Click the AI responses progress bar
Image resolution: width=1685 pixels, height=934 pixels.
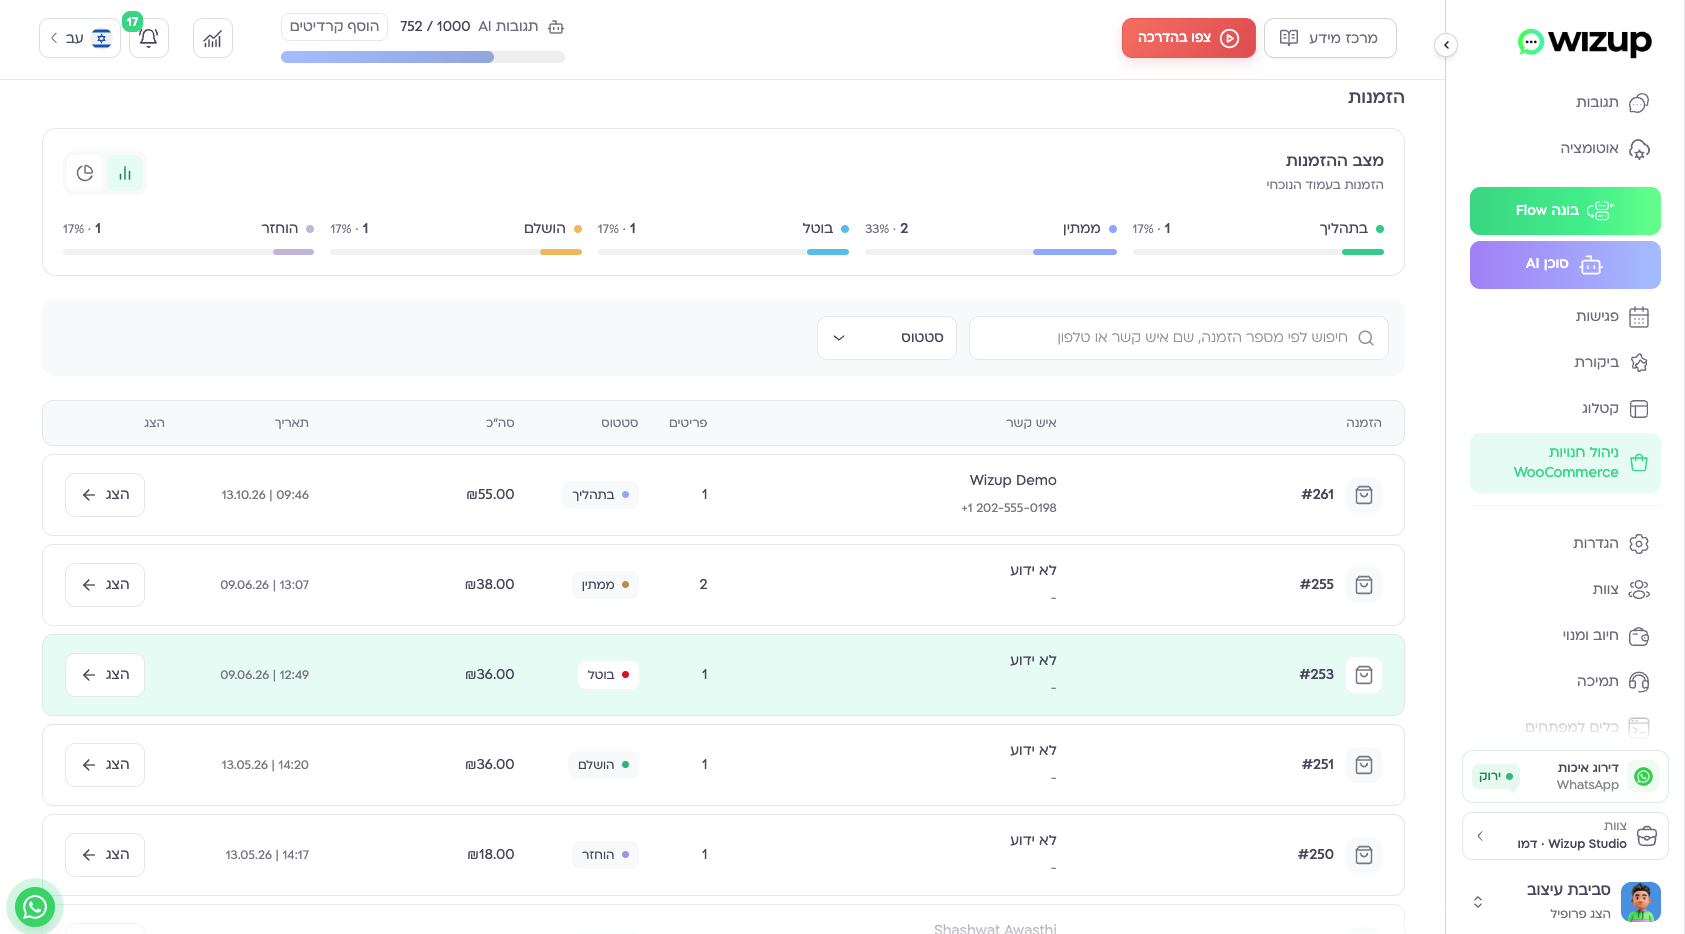point(423,57)
